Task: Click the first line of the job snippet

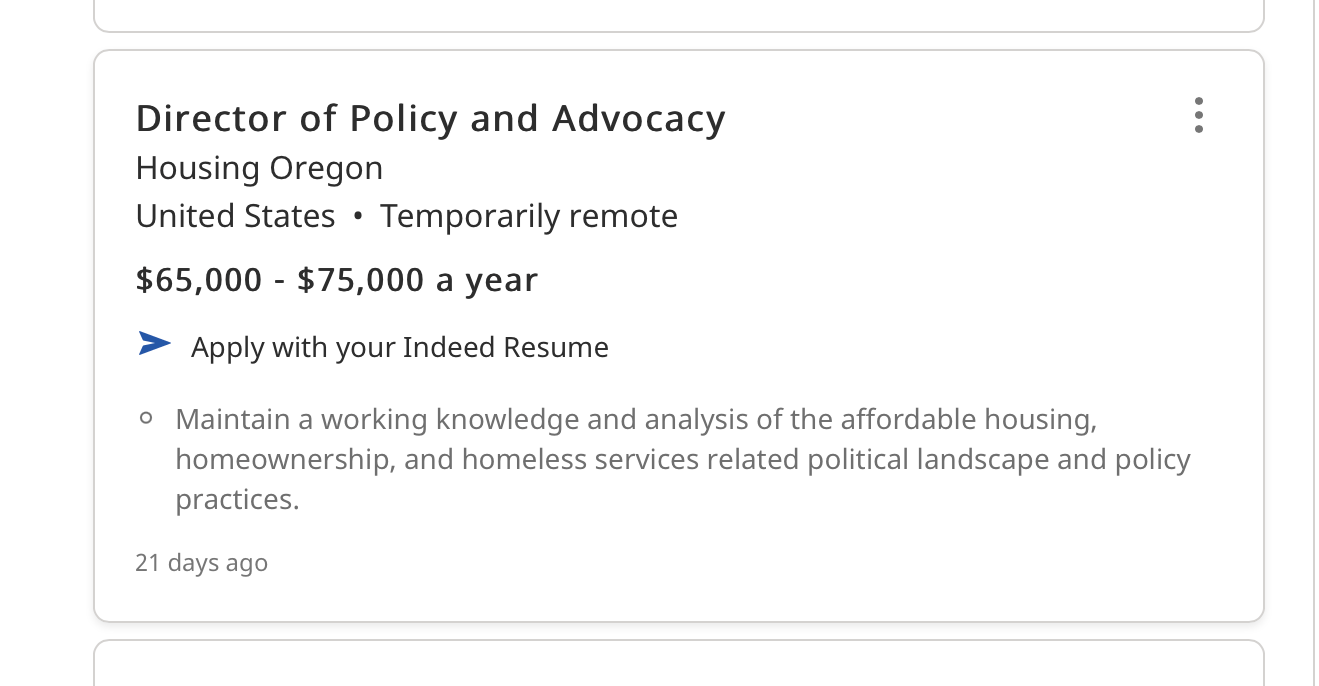Action: pos(636,419)
